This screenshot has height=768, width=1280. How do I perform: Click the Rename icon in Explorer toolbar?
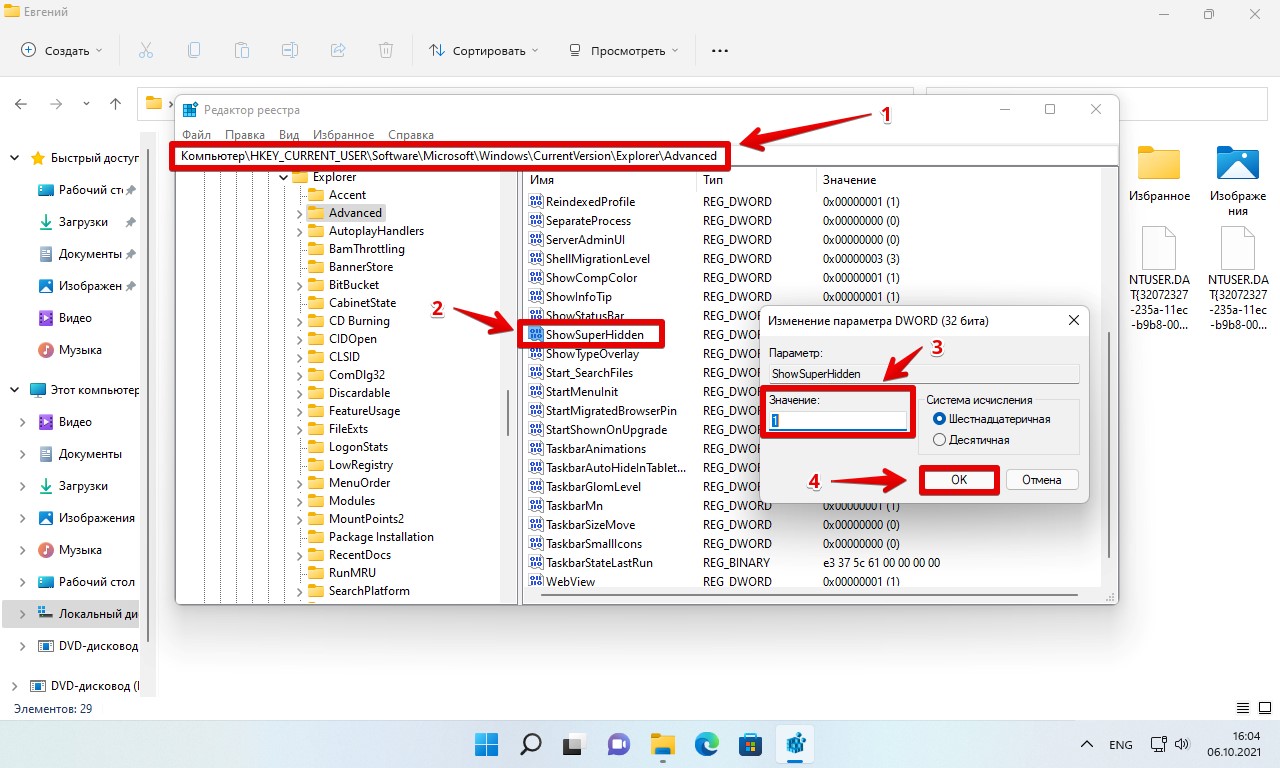290,50
